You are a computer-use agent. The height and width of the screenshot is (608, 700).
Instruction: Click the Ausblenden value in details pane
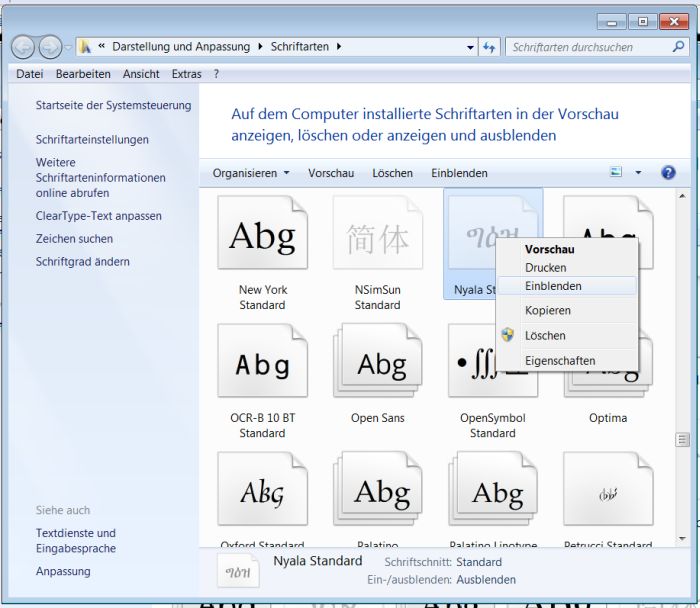[x=486, y=579]
